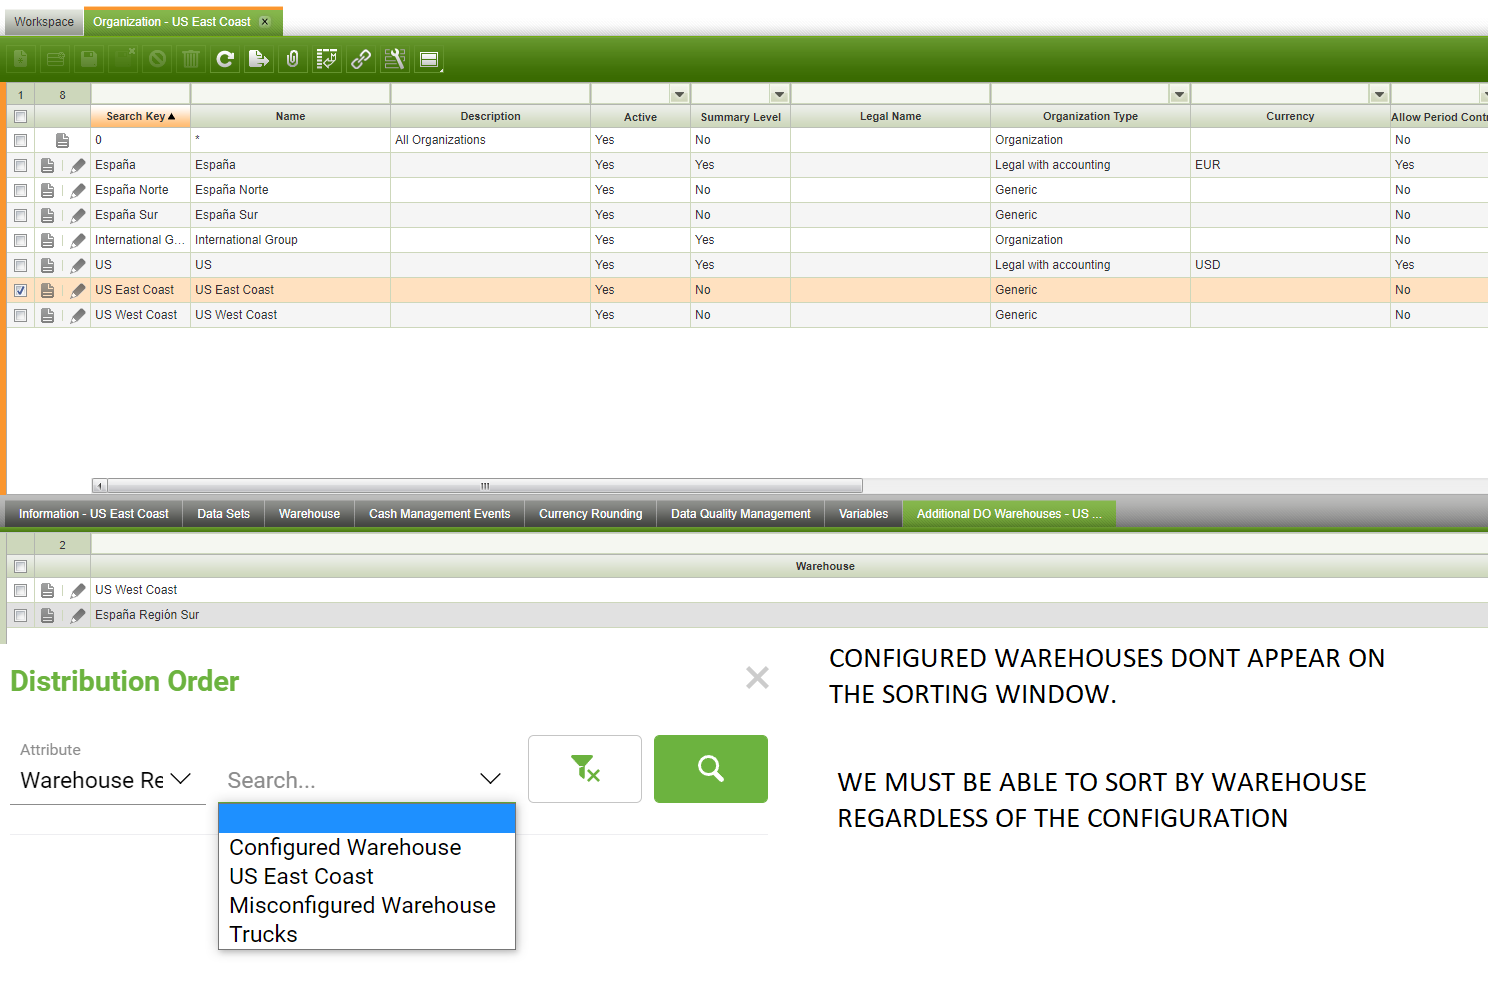Uncheck the US East Coast row checkbox

(20, 290)
